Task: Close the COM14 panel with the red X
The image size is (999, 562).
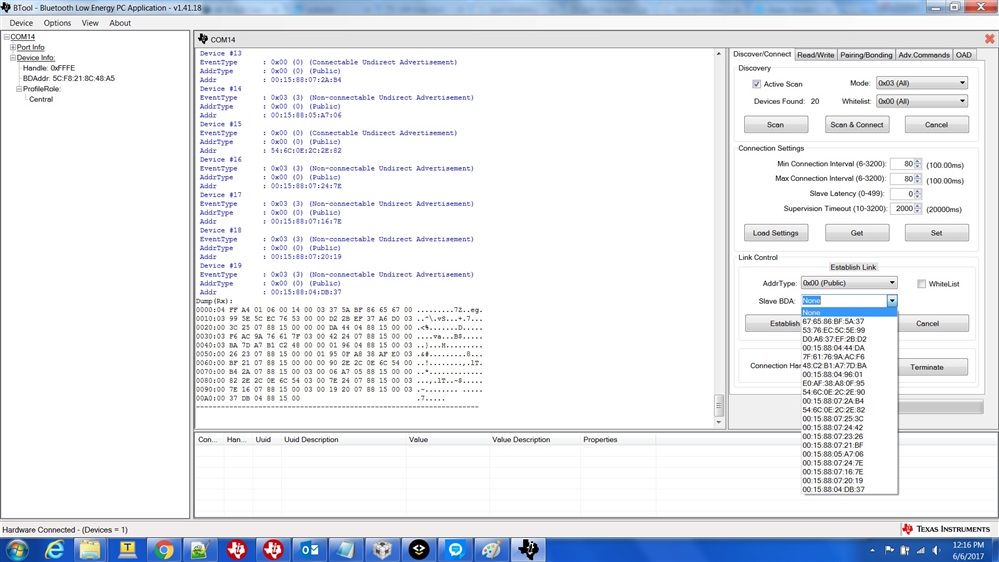Action: point(989,39)
